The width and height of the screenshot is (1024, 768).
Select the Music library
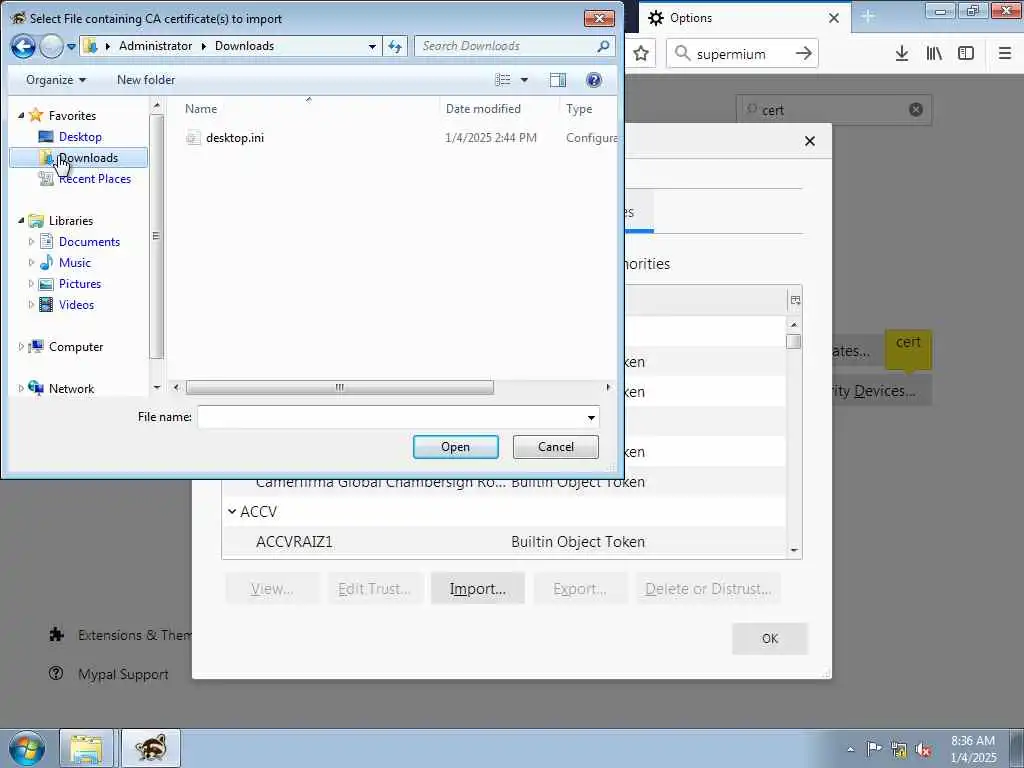[74, 263]
